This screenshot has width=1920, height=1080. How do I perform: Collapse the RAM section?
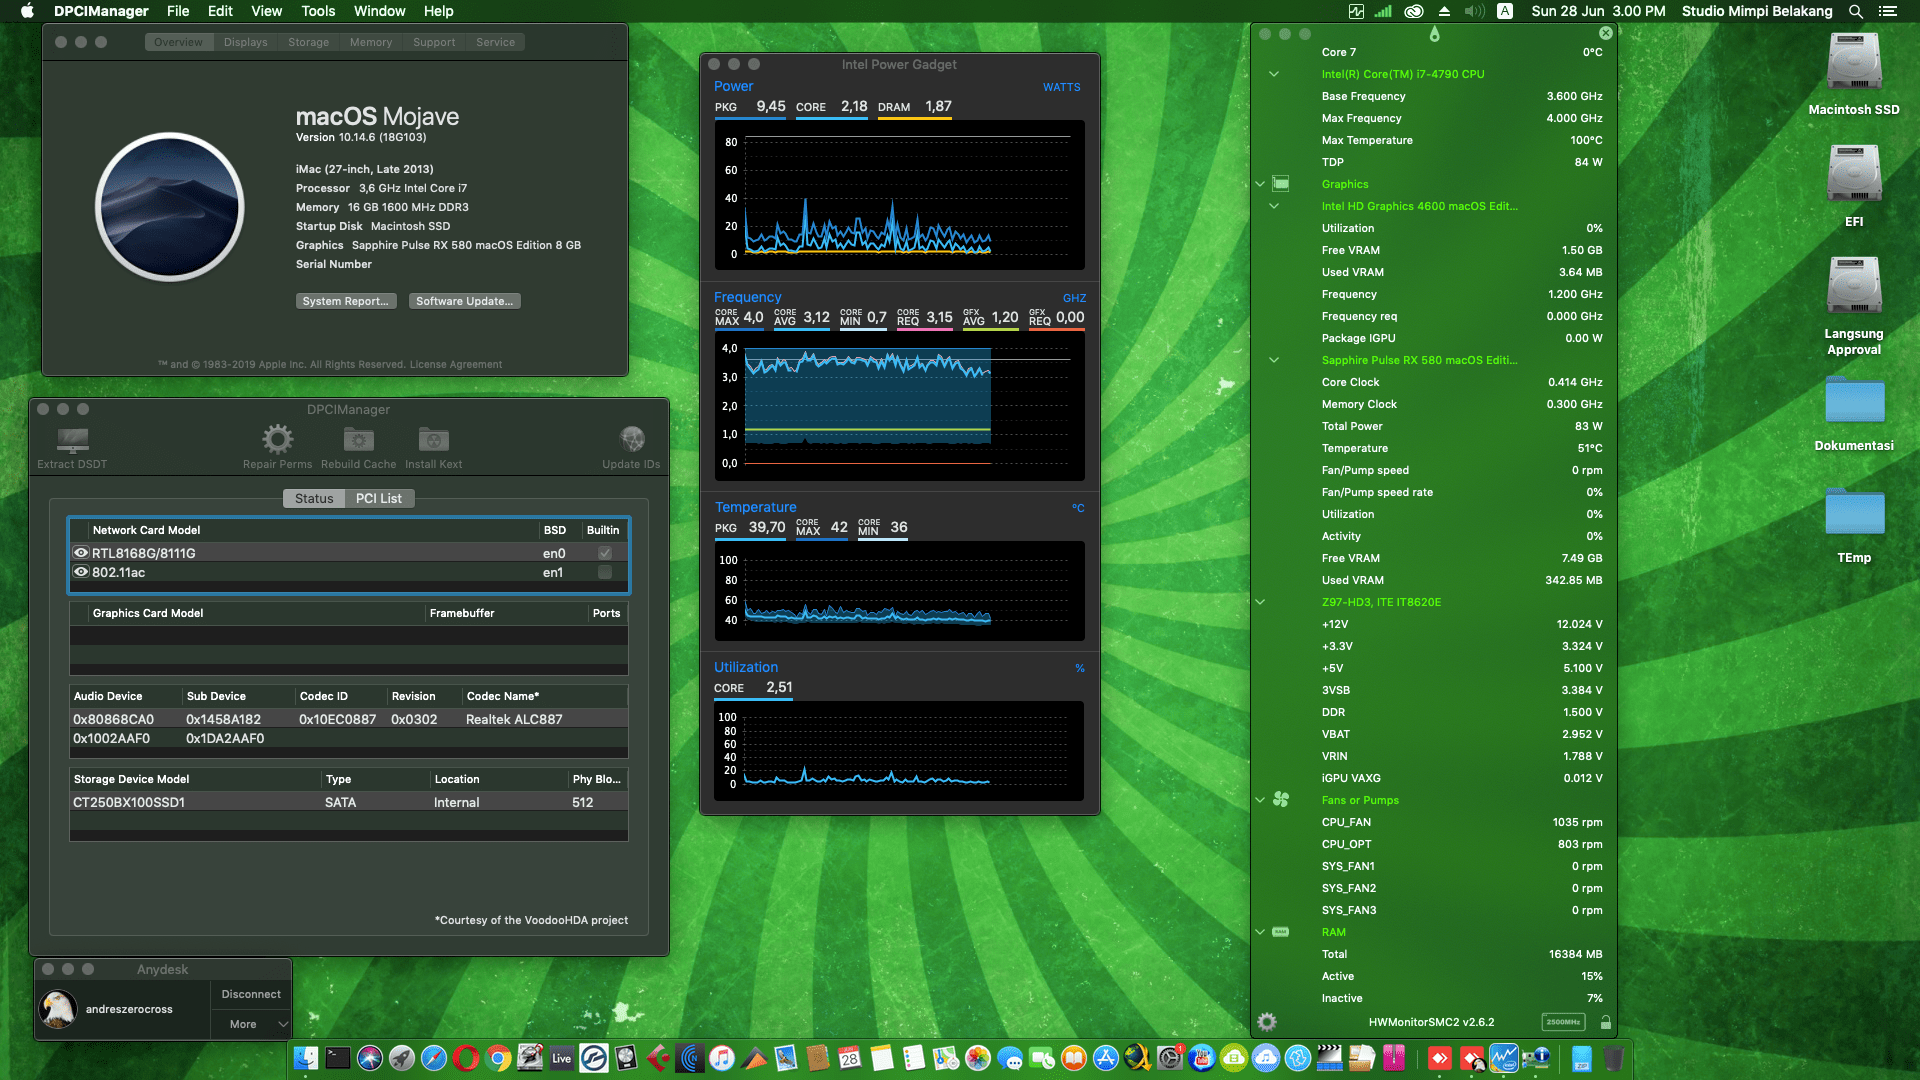(1260, 932)
